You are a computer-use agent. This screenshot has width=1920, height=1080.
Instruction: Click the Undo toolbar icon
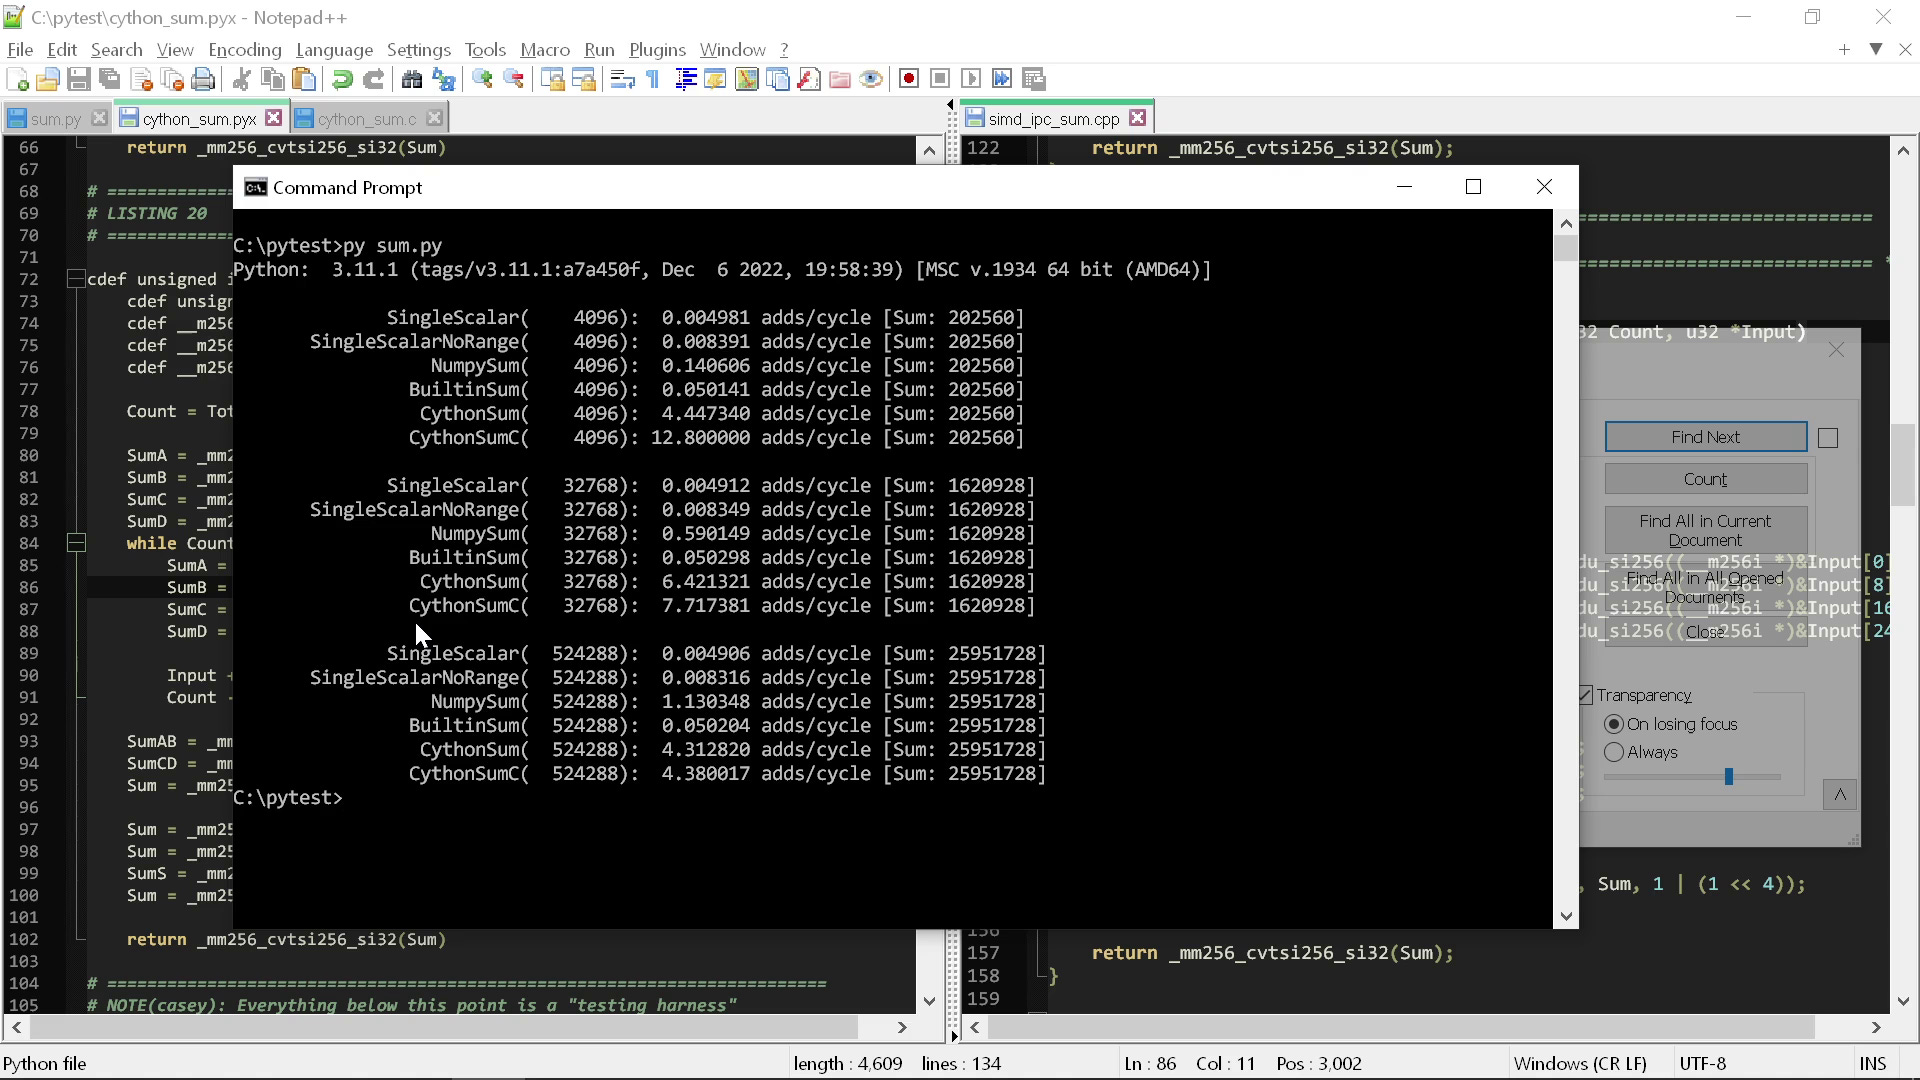[342, 80]
